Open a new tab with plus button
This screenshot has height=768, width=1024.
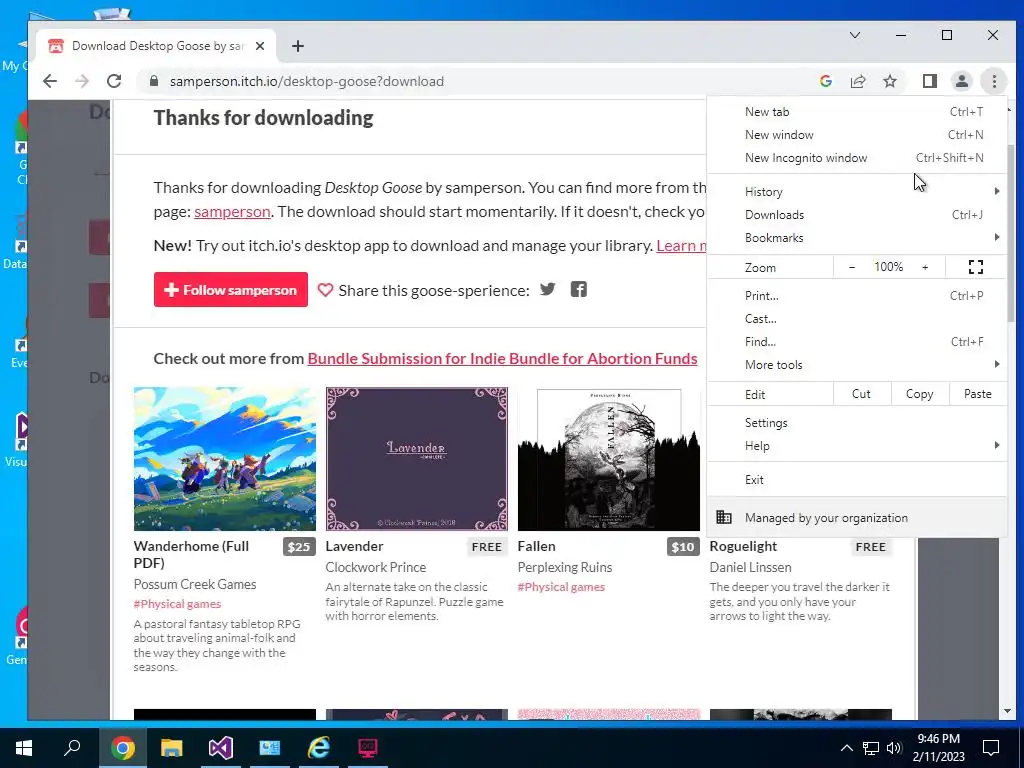click(298, 46)
